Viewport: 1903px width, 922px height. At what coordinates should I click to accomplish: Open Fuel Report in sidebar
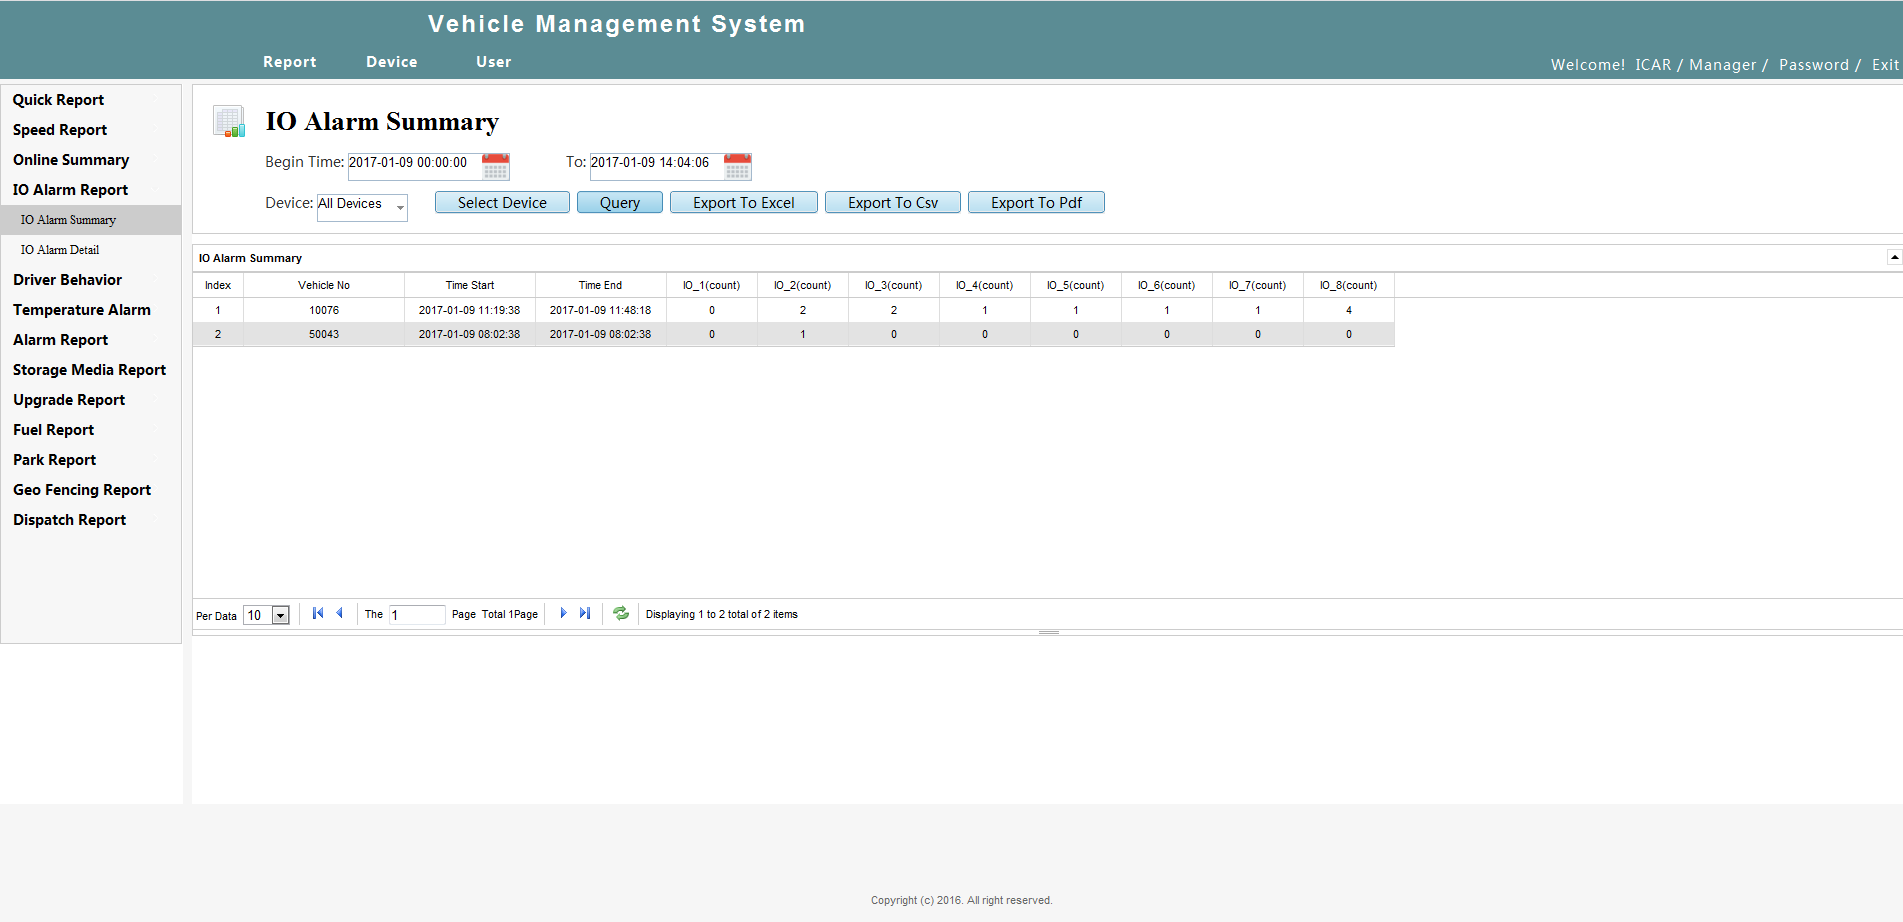pyautogui.click(x=53, y=430)
